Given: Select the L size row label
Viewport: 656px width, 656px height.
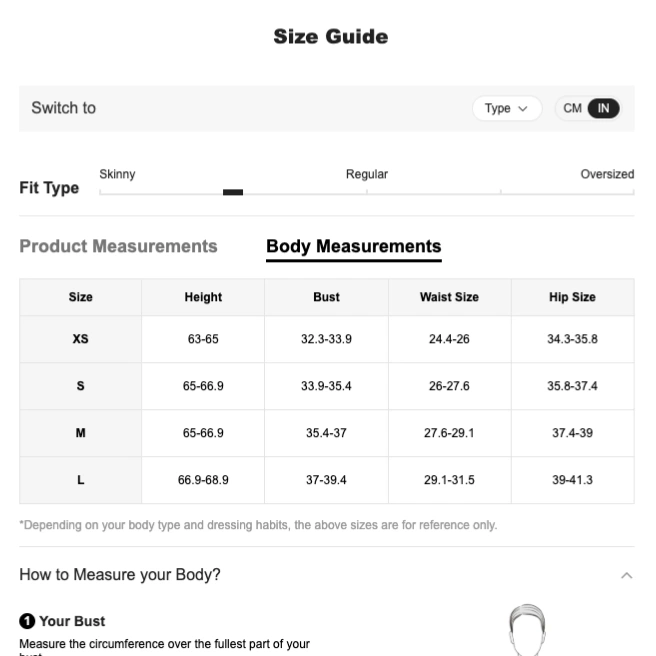Looking at the screenshot, I should (x=80, y=480).
